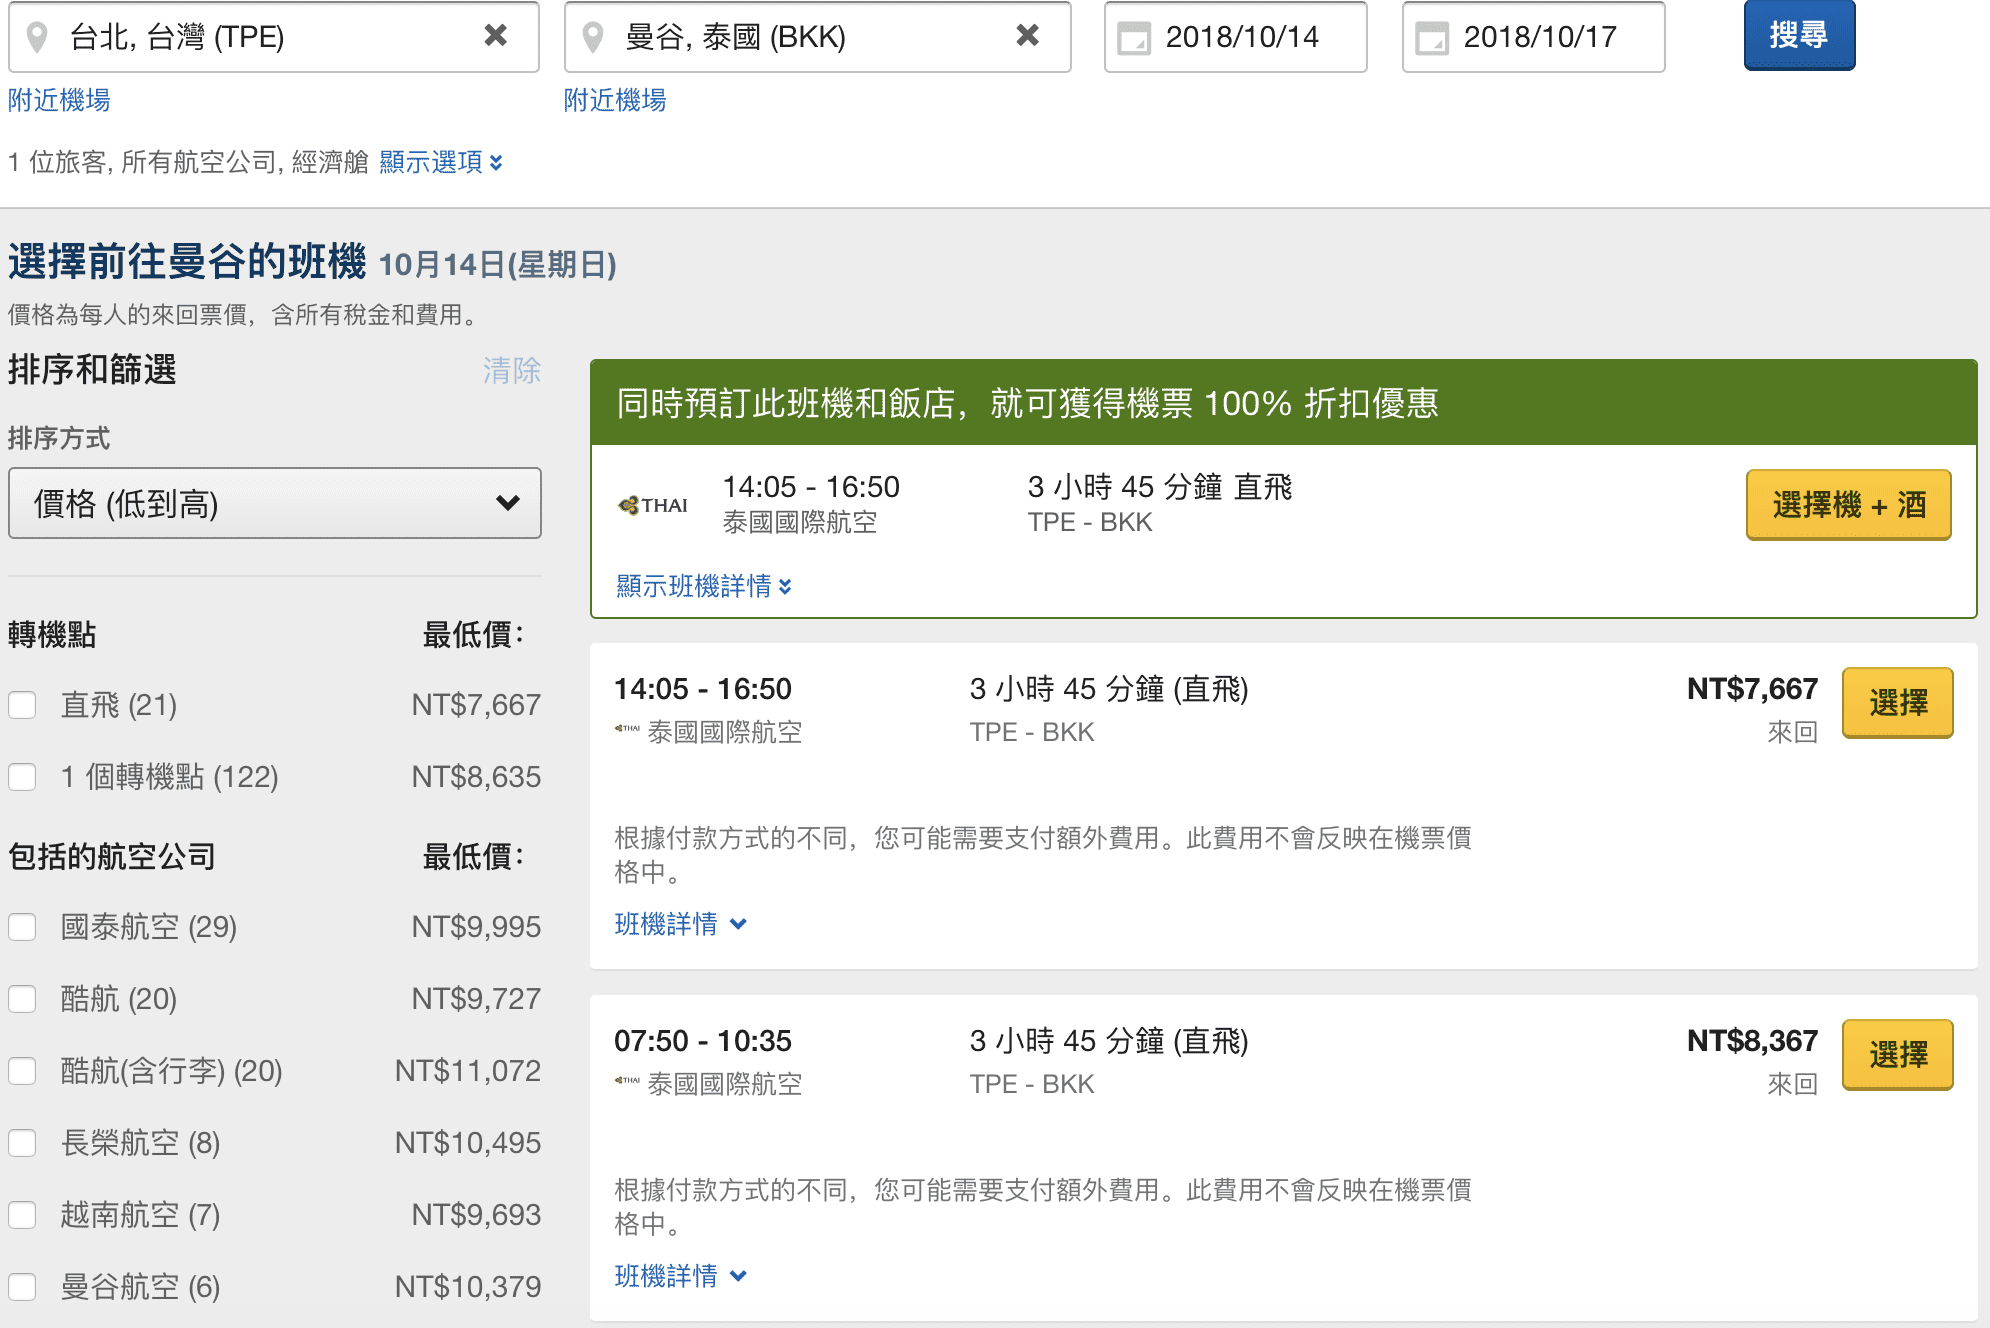This screenshot has height=1328, width=1990.
Task: Click the 選擇前往曼谷的班機 page heading
Action: 187,262
